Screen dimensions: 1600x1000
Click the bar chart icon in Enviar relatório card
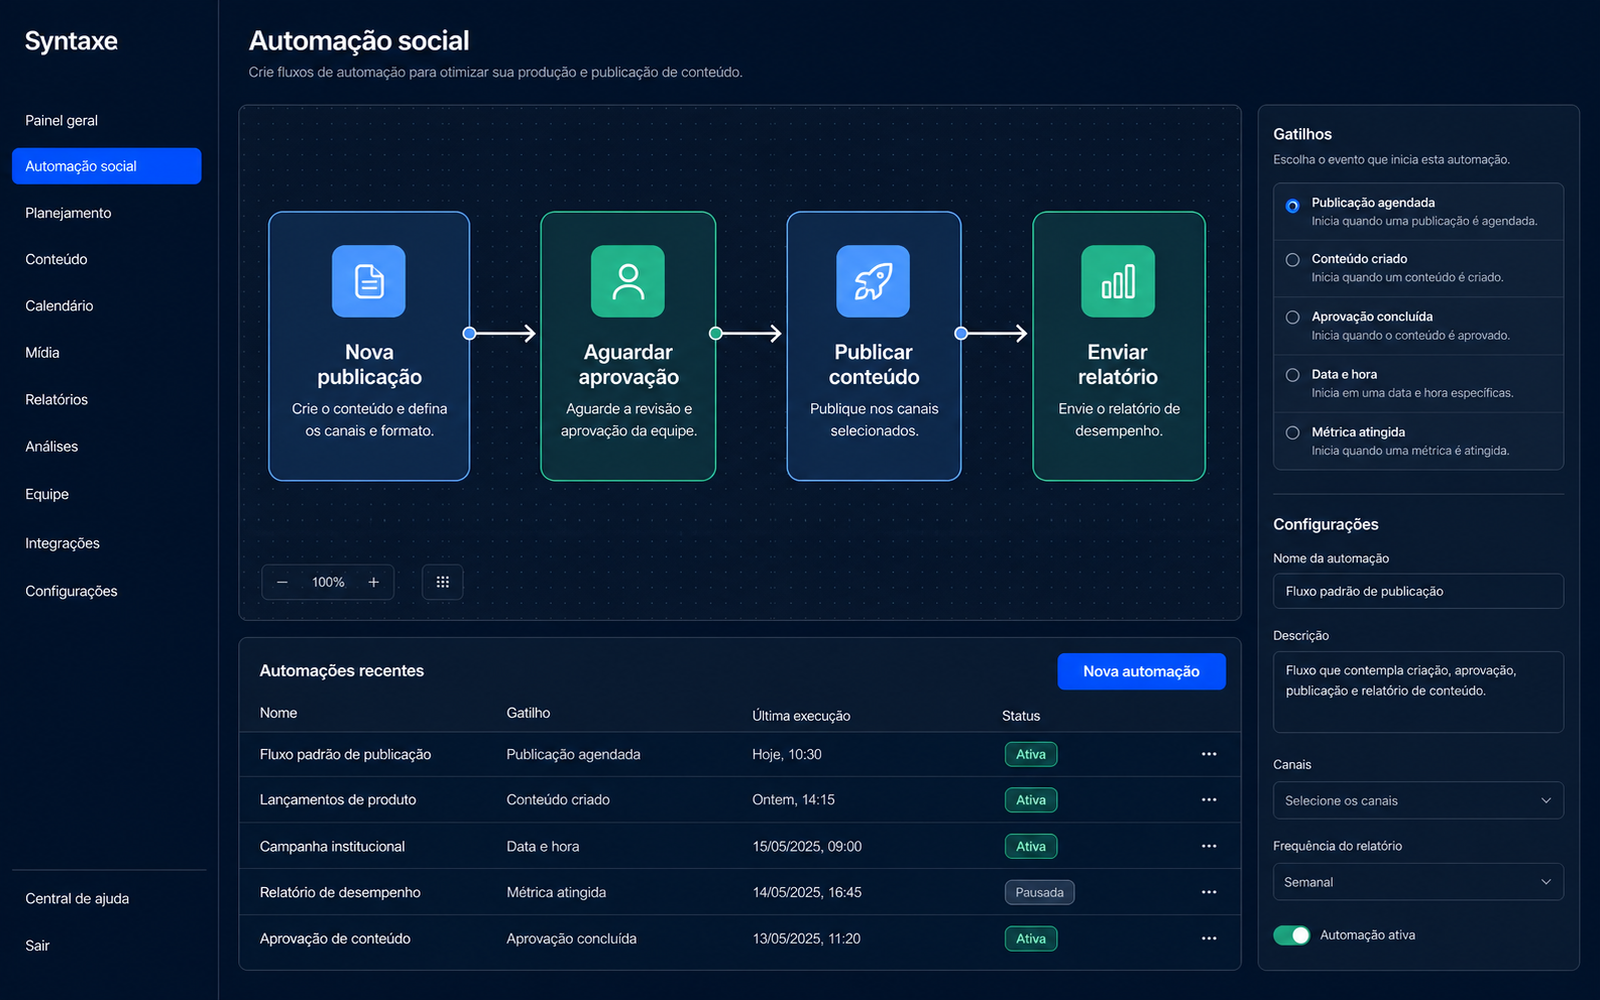[1118, 281]
